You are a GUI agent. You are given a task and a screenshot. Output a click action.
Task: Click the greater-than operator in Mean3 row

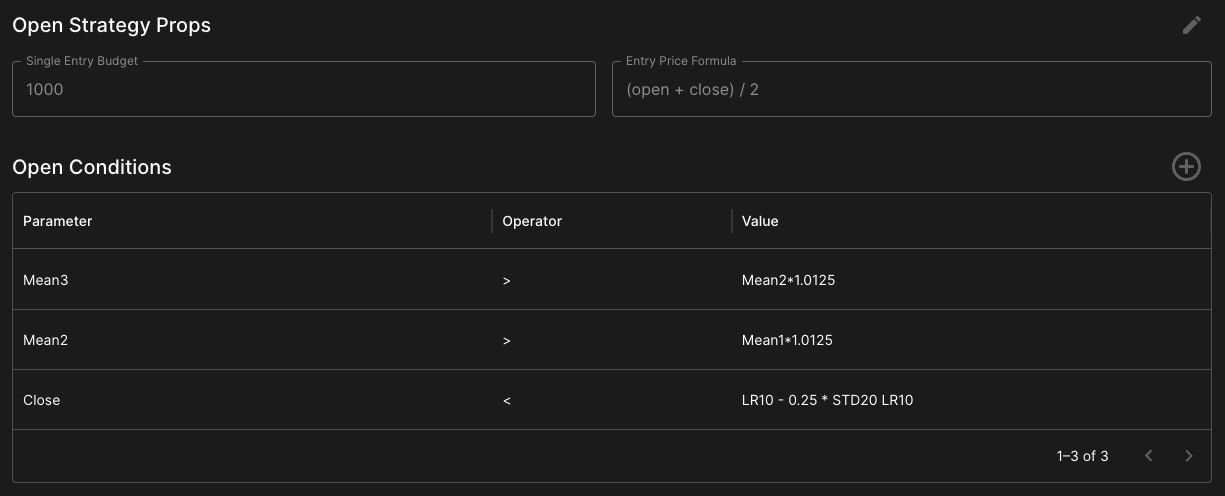point(507,281)
